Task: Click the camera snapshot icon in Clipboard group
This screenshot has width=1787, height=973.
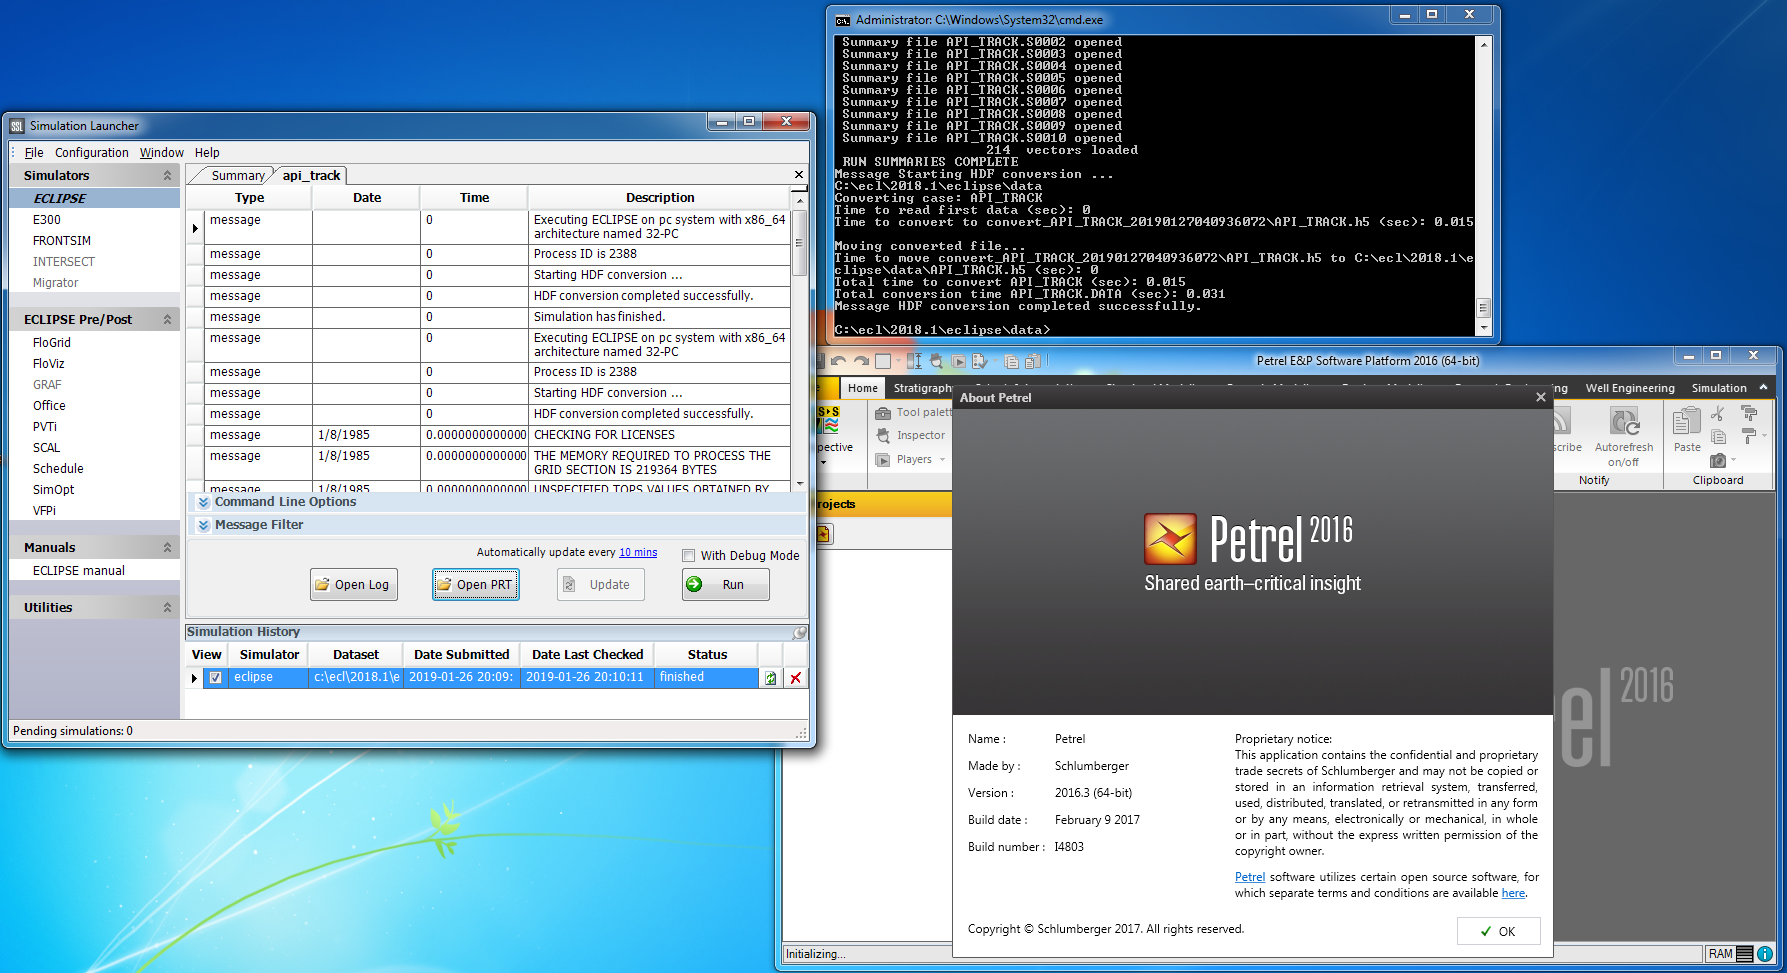Action: click(x=1718, y=461)
